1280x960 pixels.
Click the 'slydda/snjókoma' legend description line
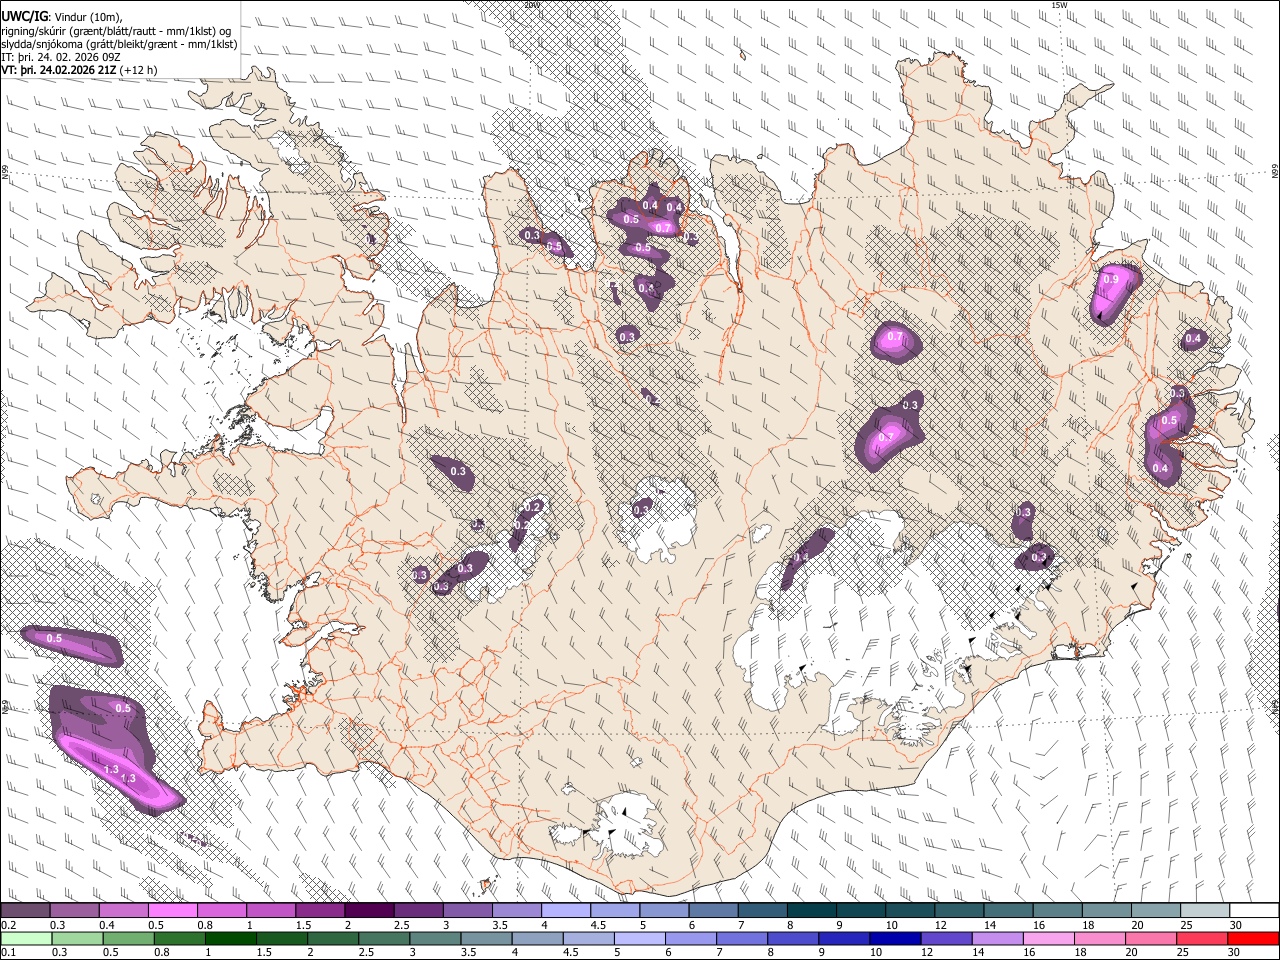tap(119, 44)
